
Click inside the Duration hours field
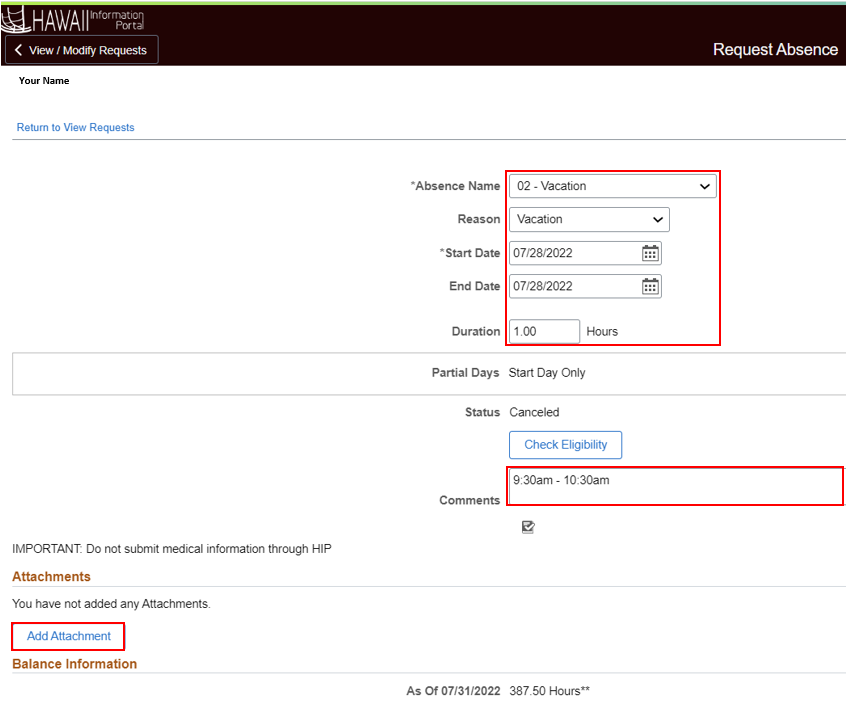point(544,330)
